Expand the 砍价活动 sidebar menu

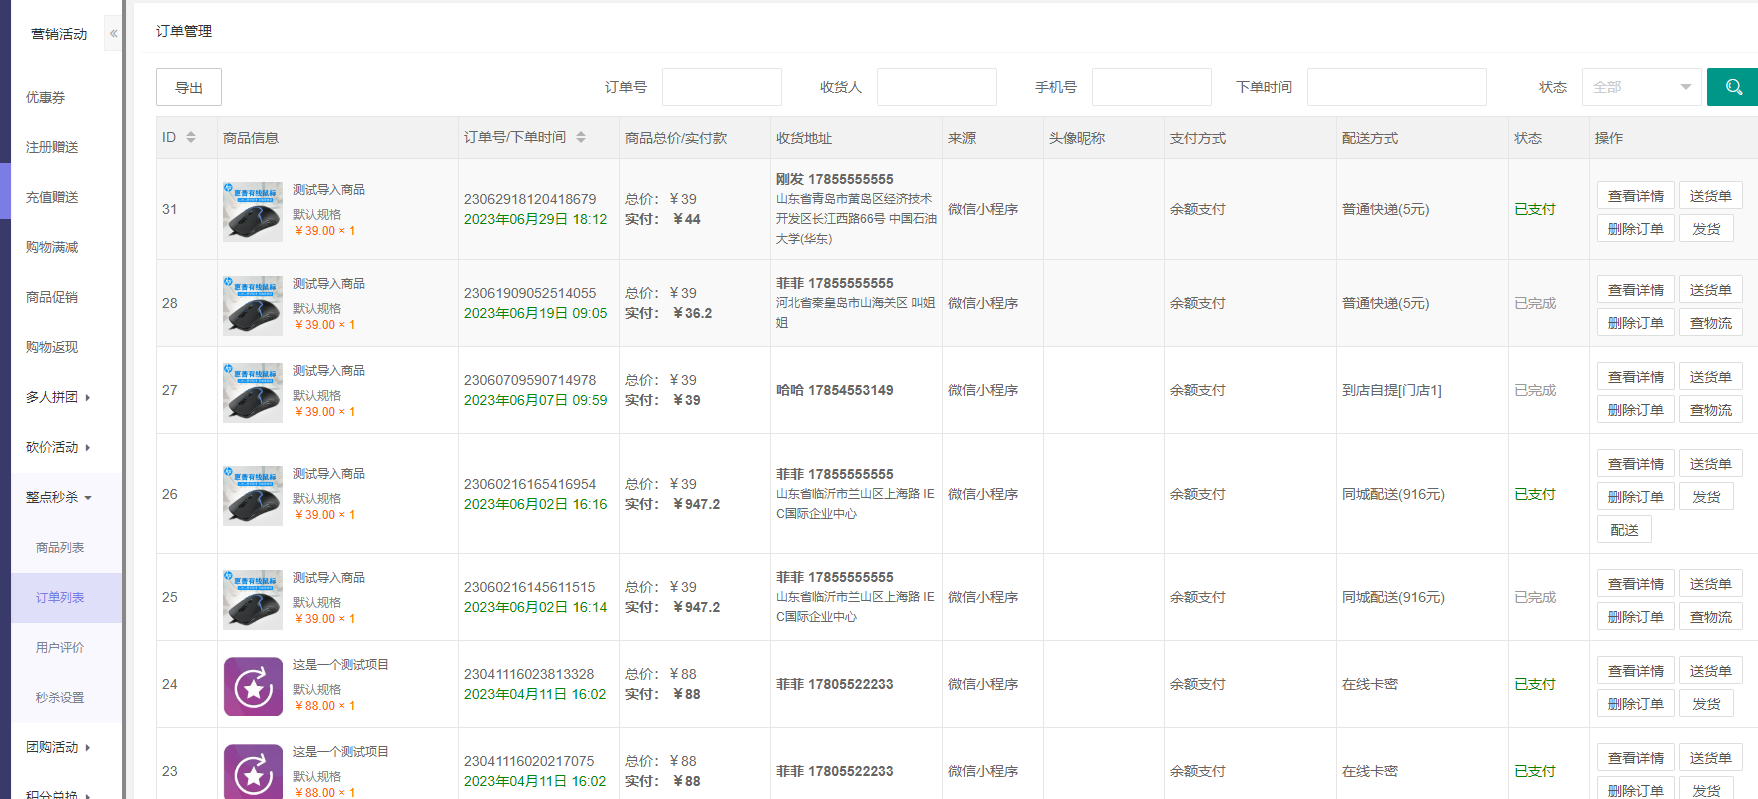(58, 447)
